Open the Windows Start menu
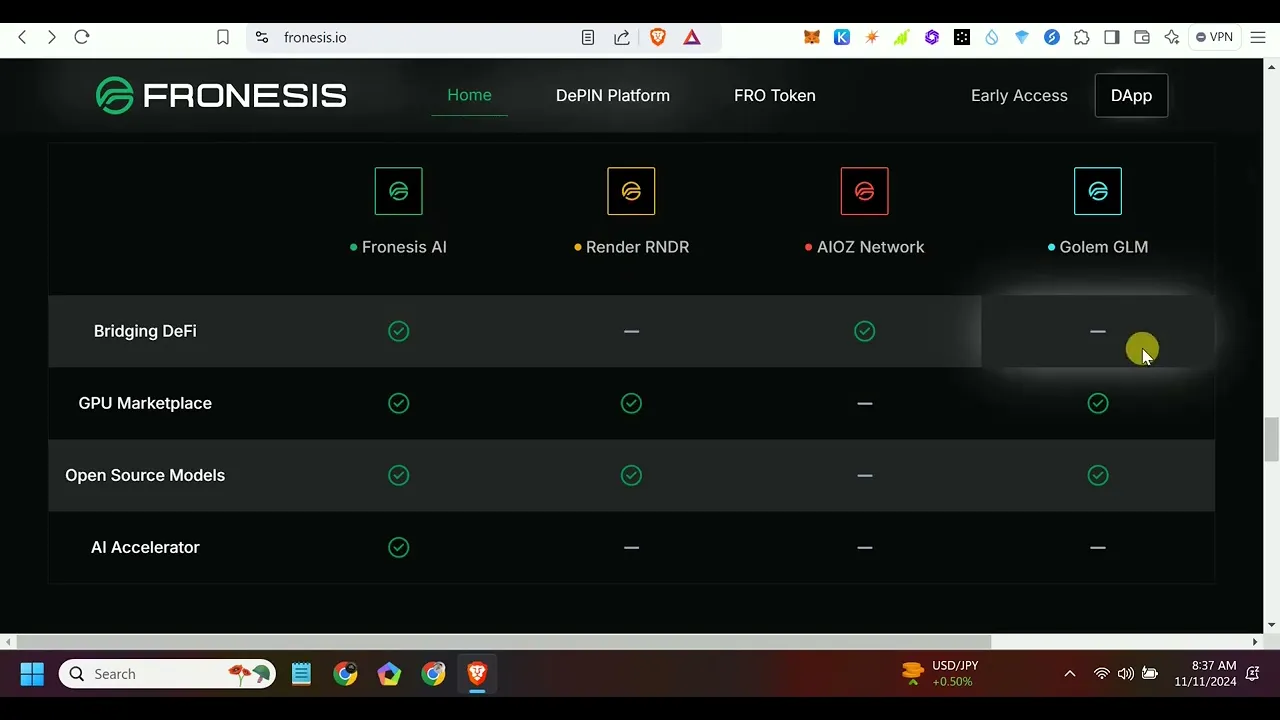This screenshot has height=720, width=1280. click(x=32, y=674)
